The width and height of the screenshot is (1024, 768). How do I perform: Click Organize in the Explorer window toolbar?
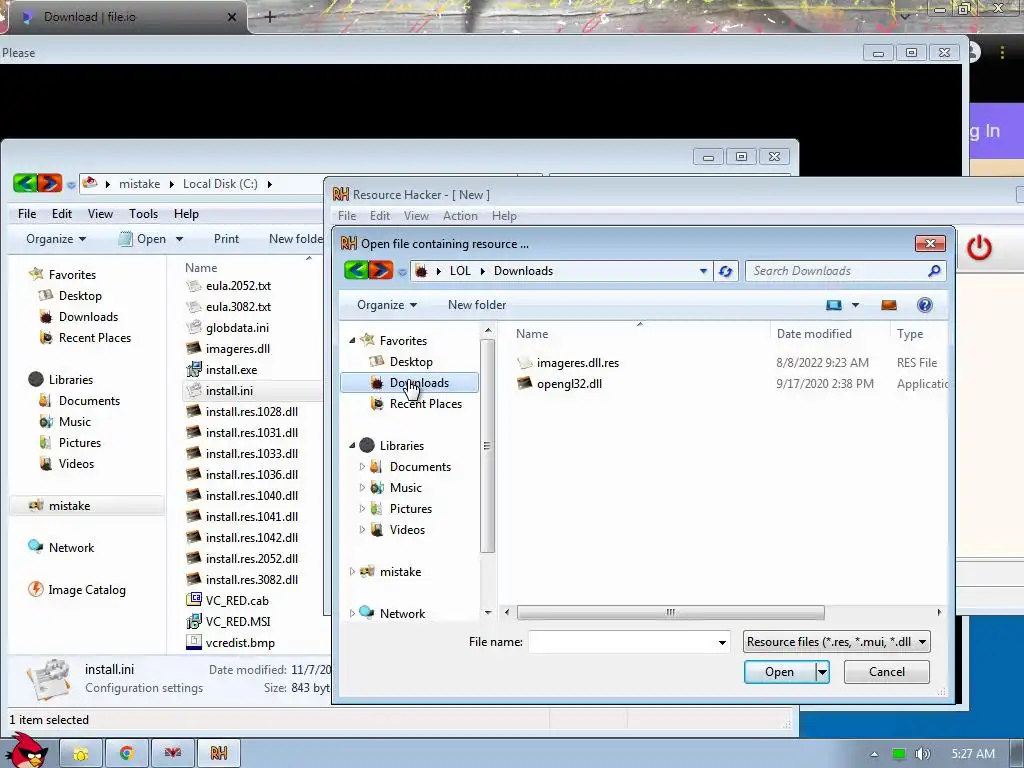point(56,239)
